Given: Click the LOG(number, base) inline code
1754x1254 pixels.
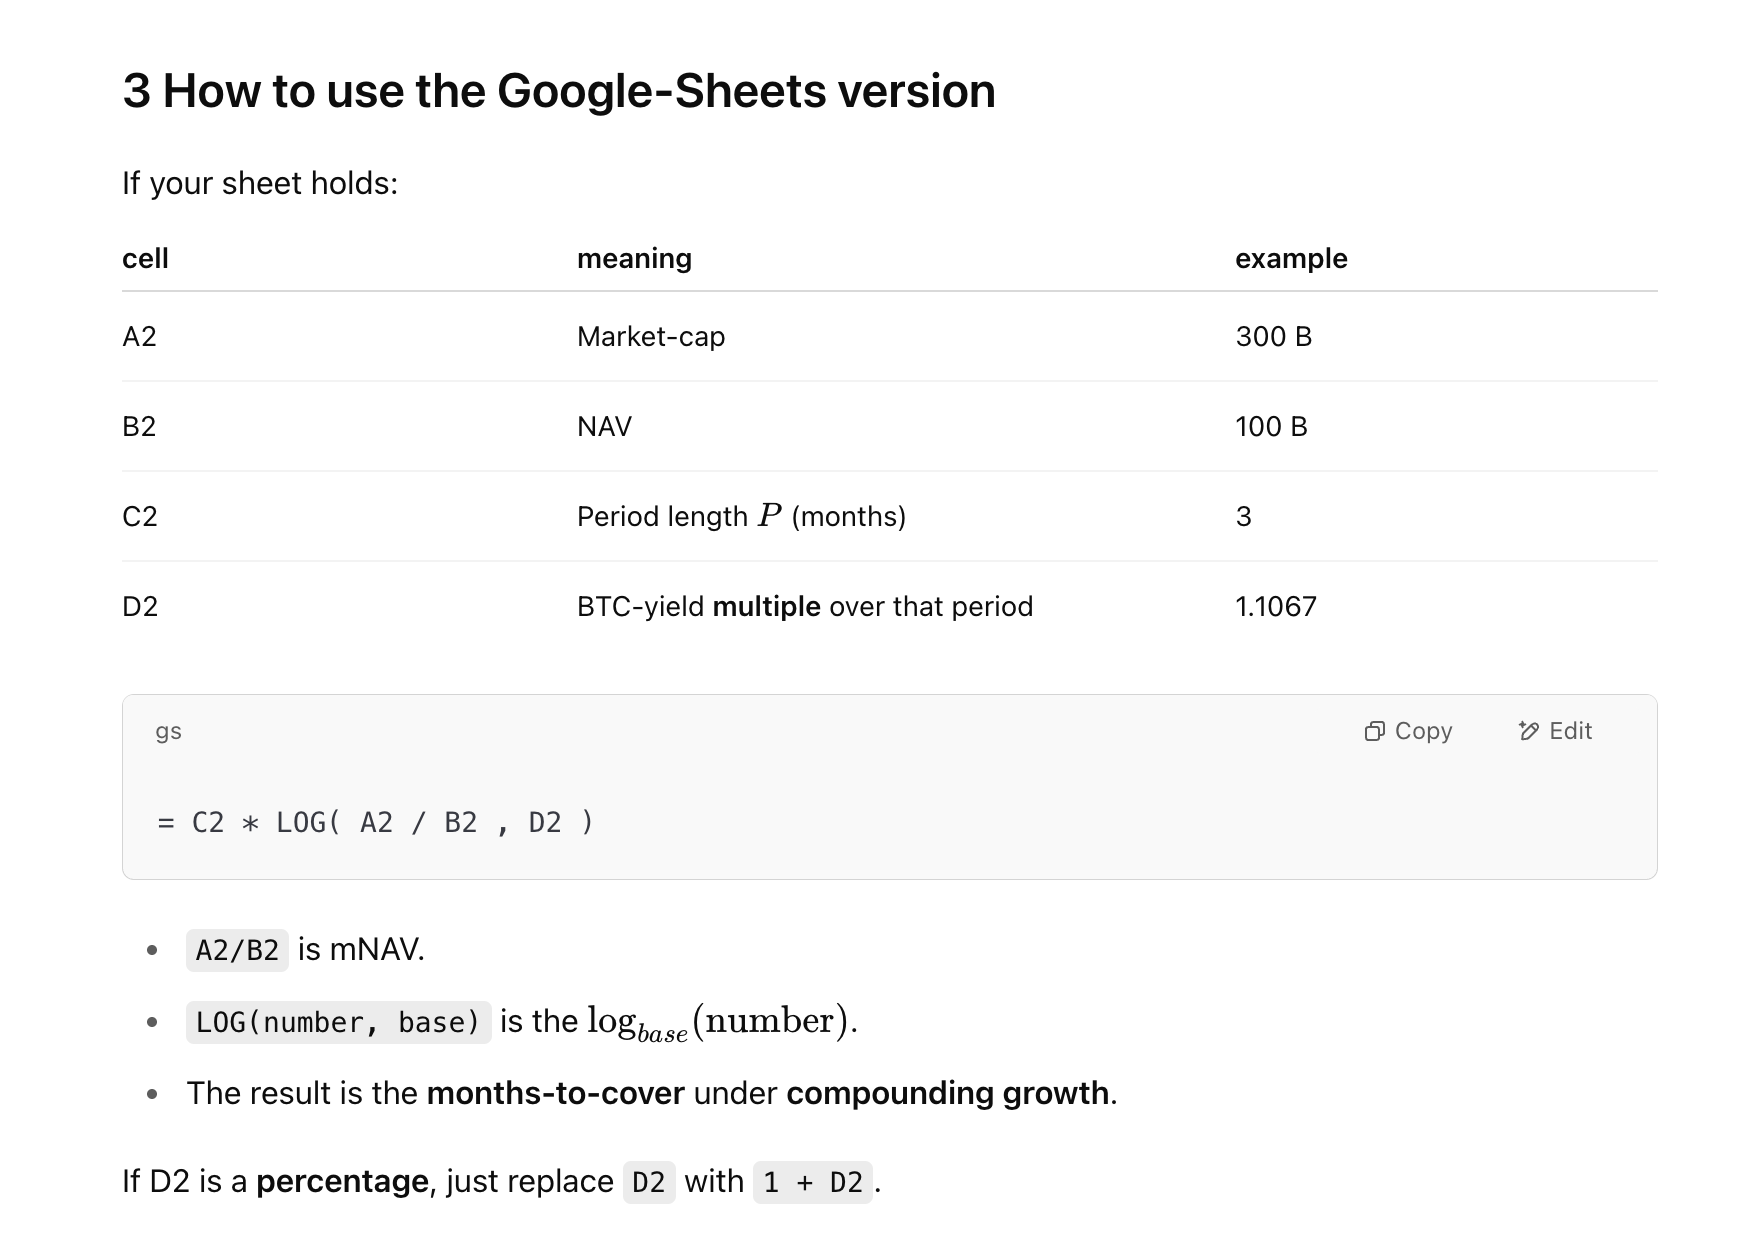Looking at the screenshot, I should pos(338,1022).
